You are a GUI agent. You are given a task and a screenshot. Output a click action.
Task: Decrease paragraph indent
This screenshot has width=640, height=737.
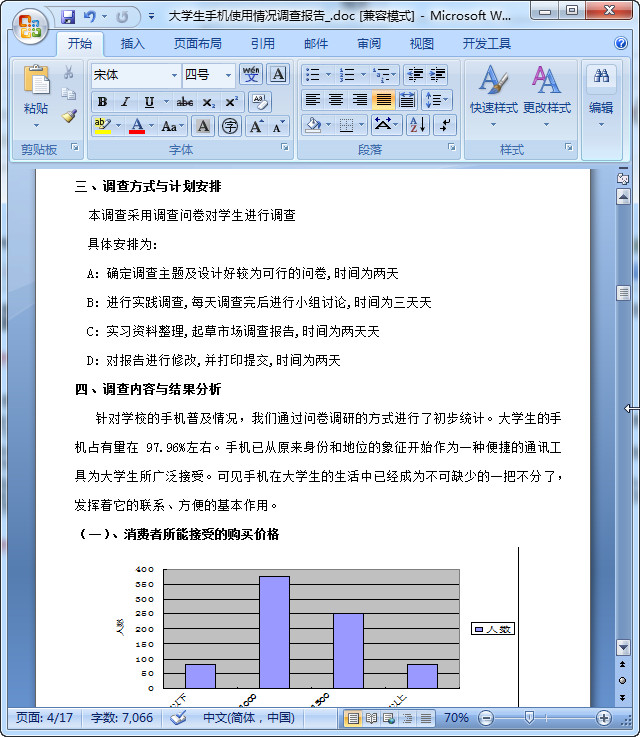click(415, 74)
